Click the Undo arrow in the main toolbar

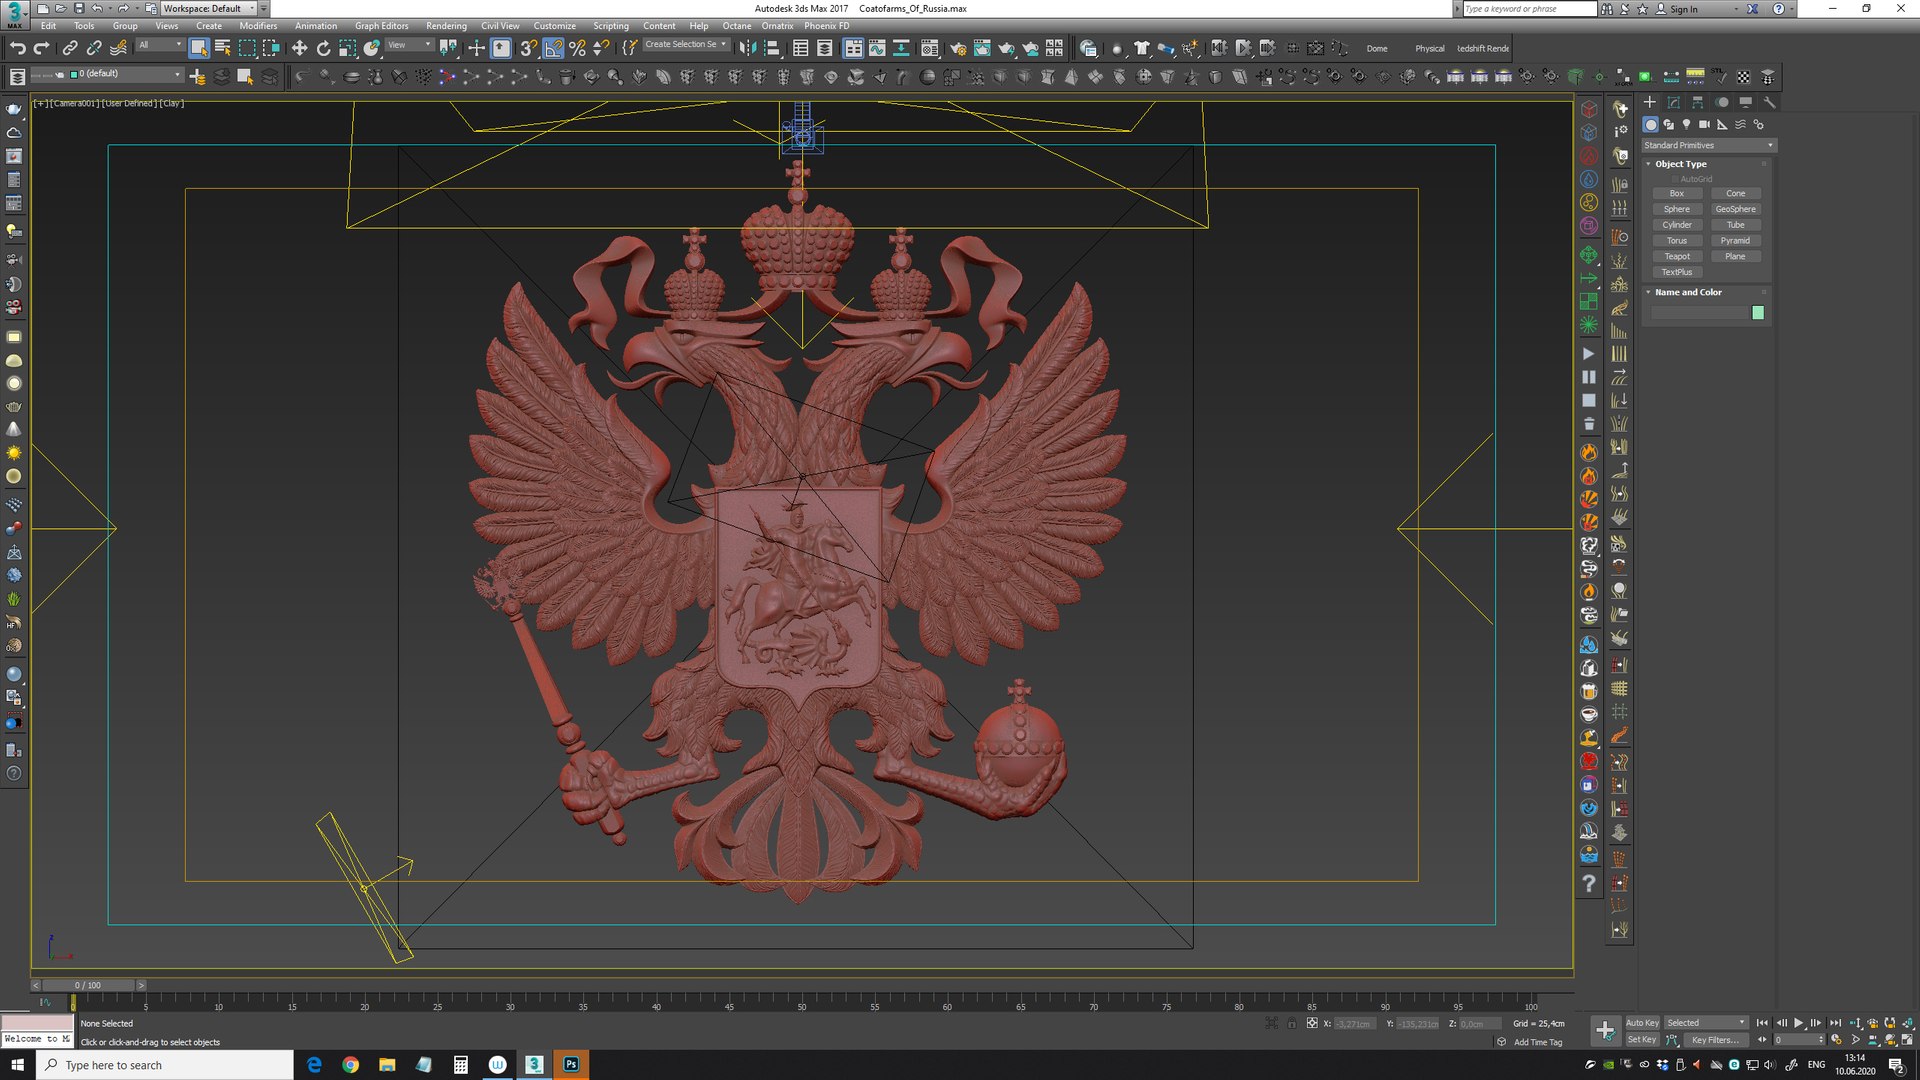[17, 48]
